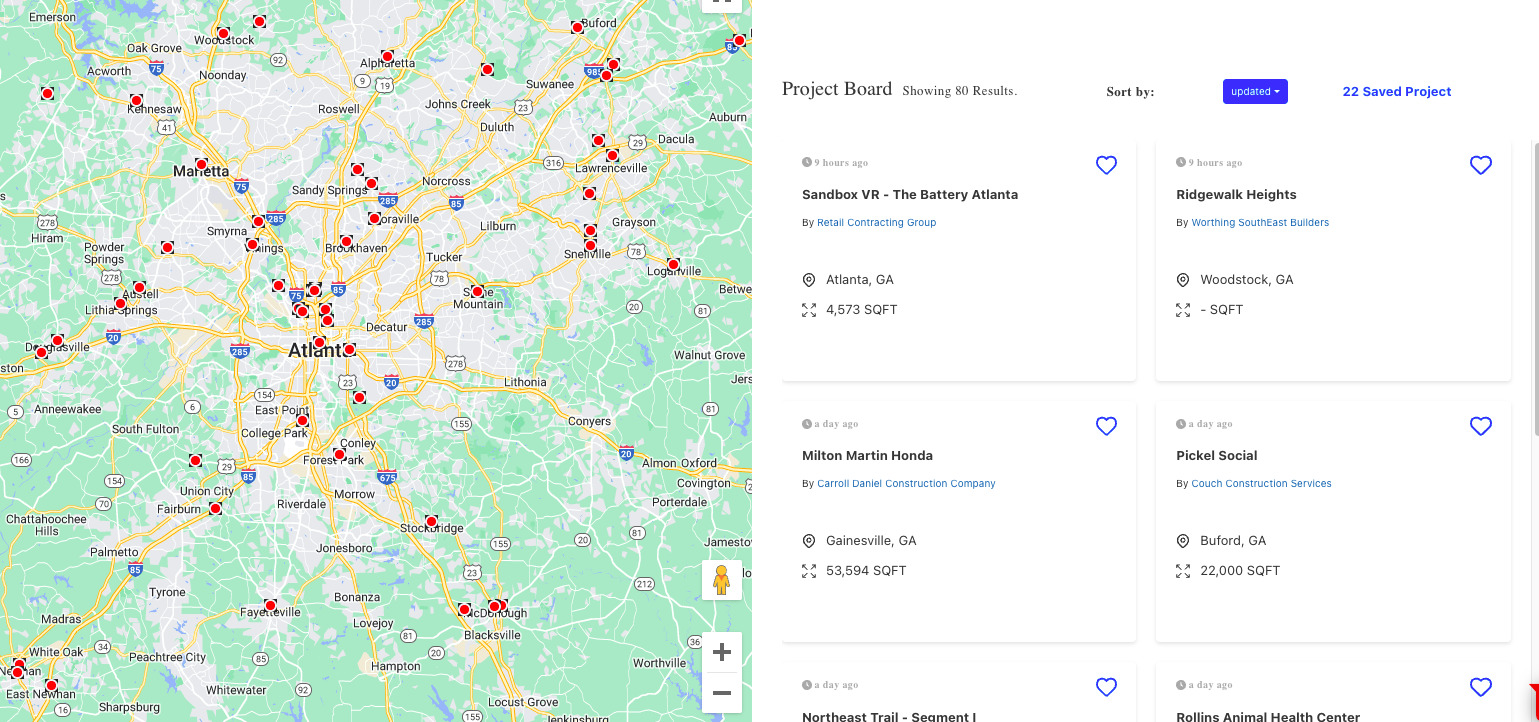Zoom out on the map

tap(721, 692)
